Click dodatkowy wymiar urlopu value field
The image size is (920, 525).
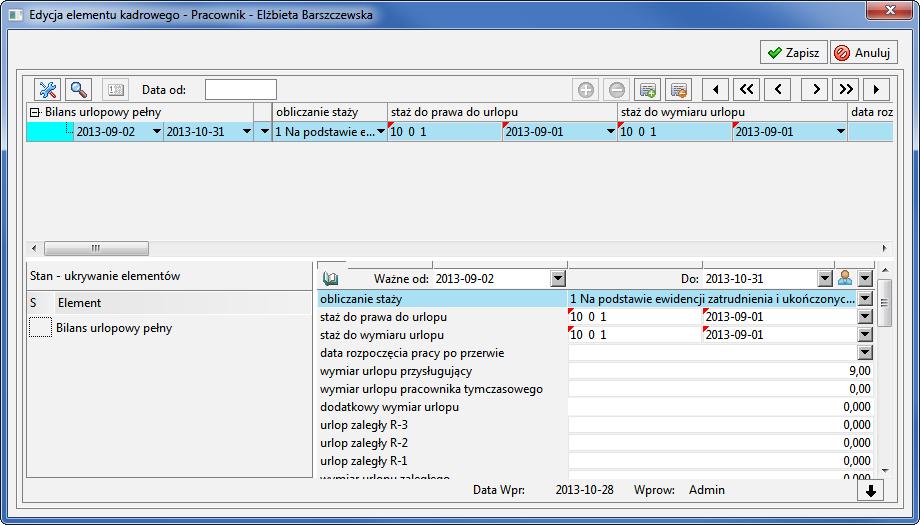tap(721, 407)
